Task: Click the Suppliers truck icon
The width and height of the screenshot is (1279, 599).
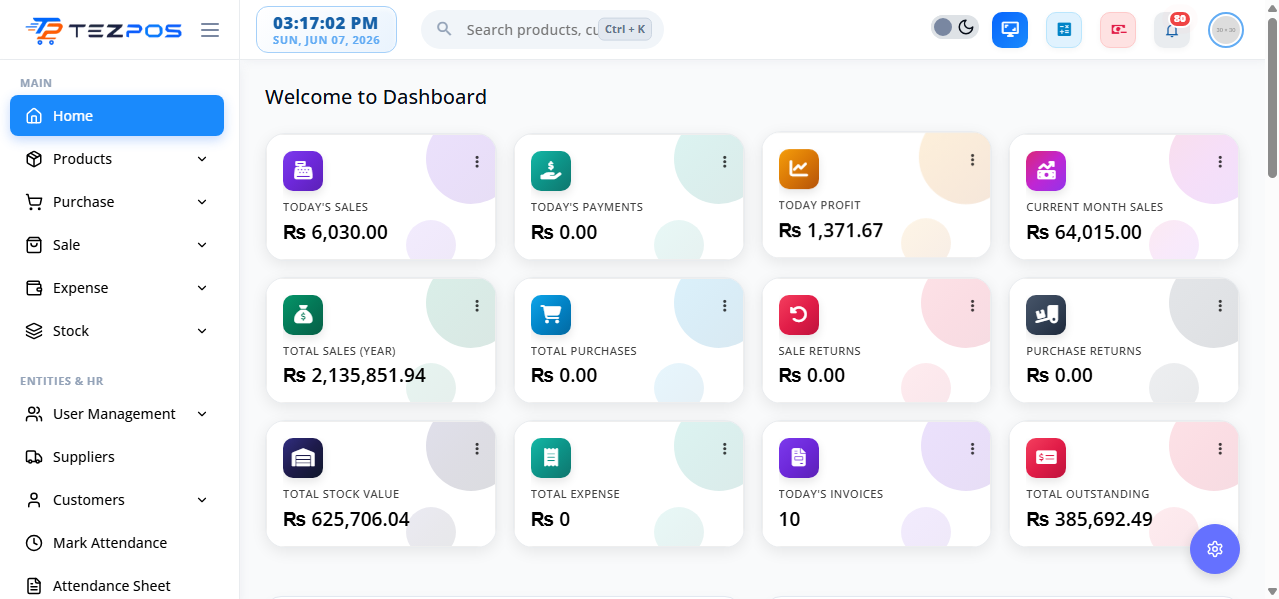Action: [34, 457]
